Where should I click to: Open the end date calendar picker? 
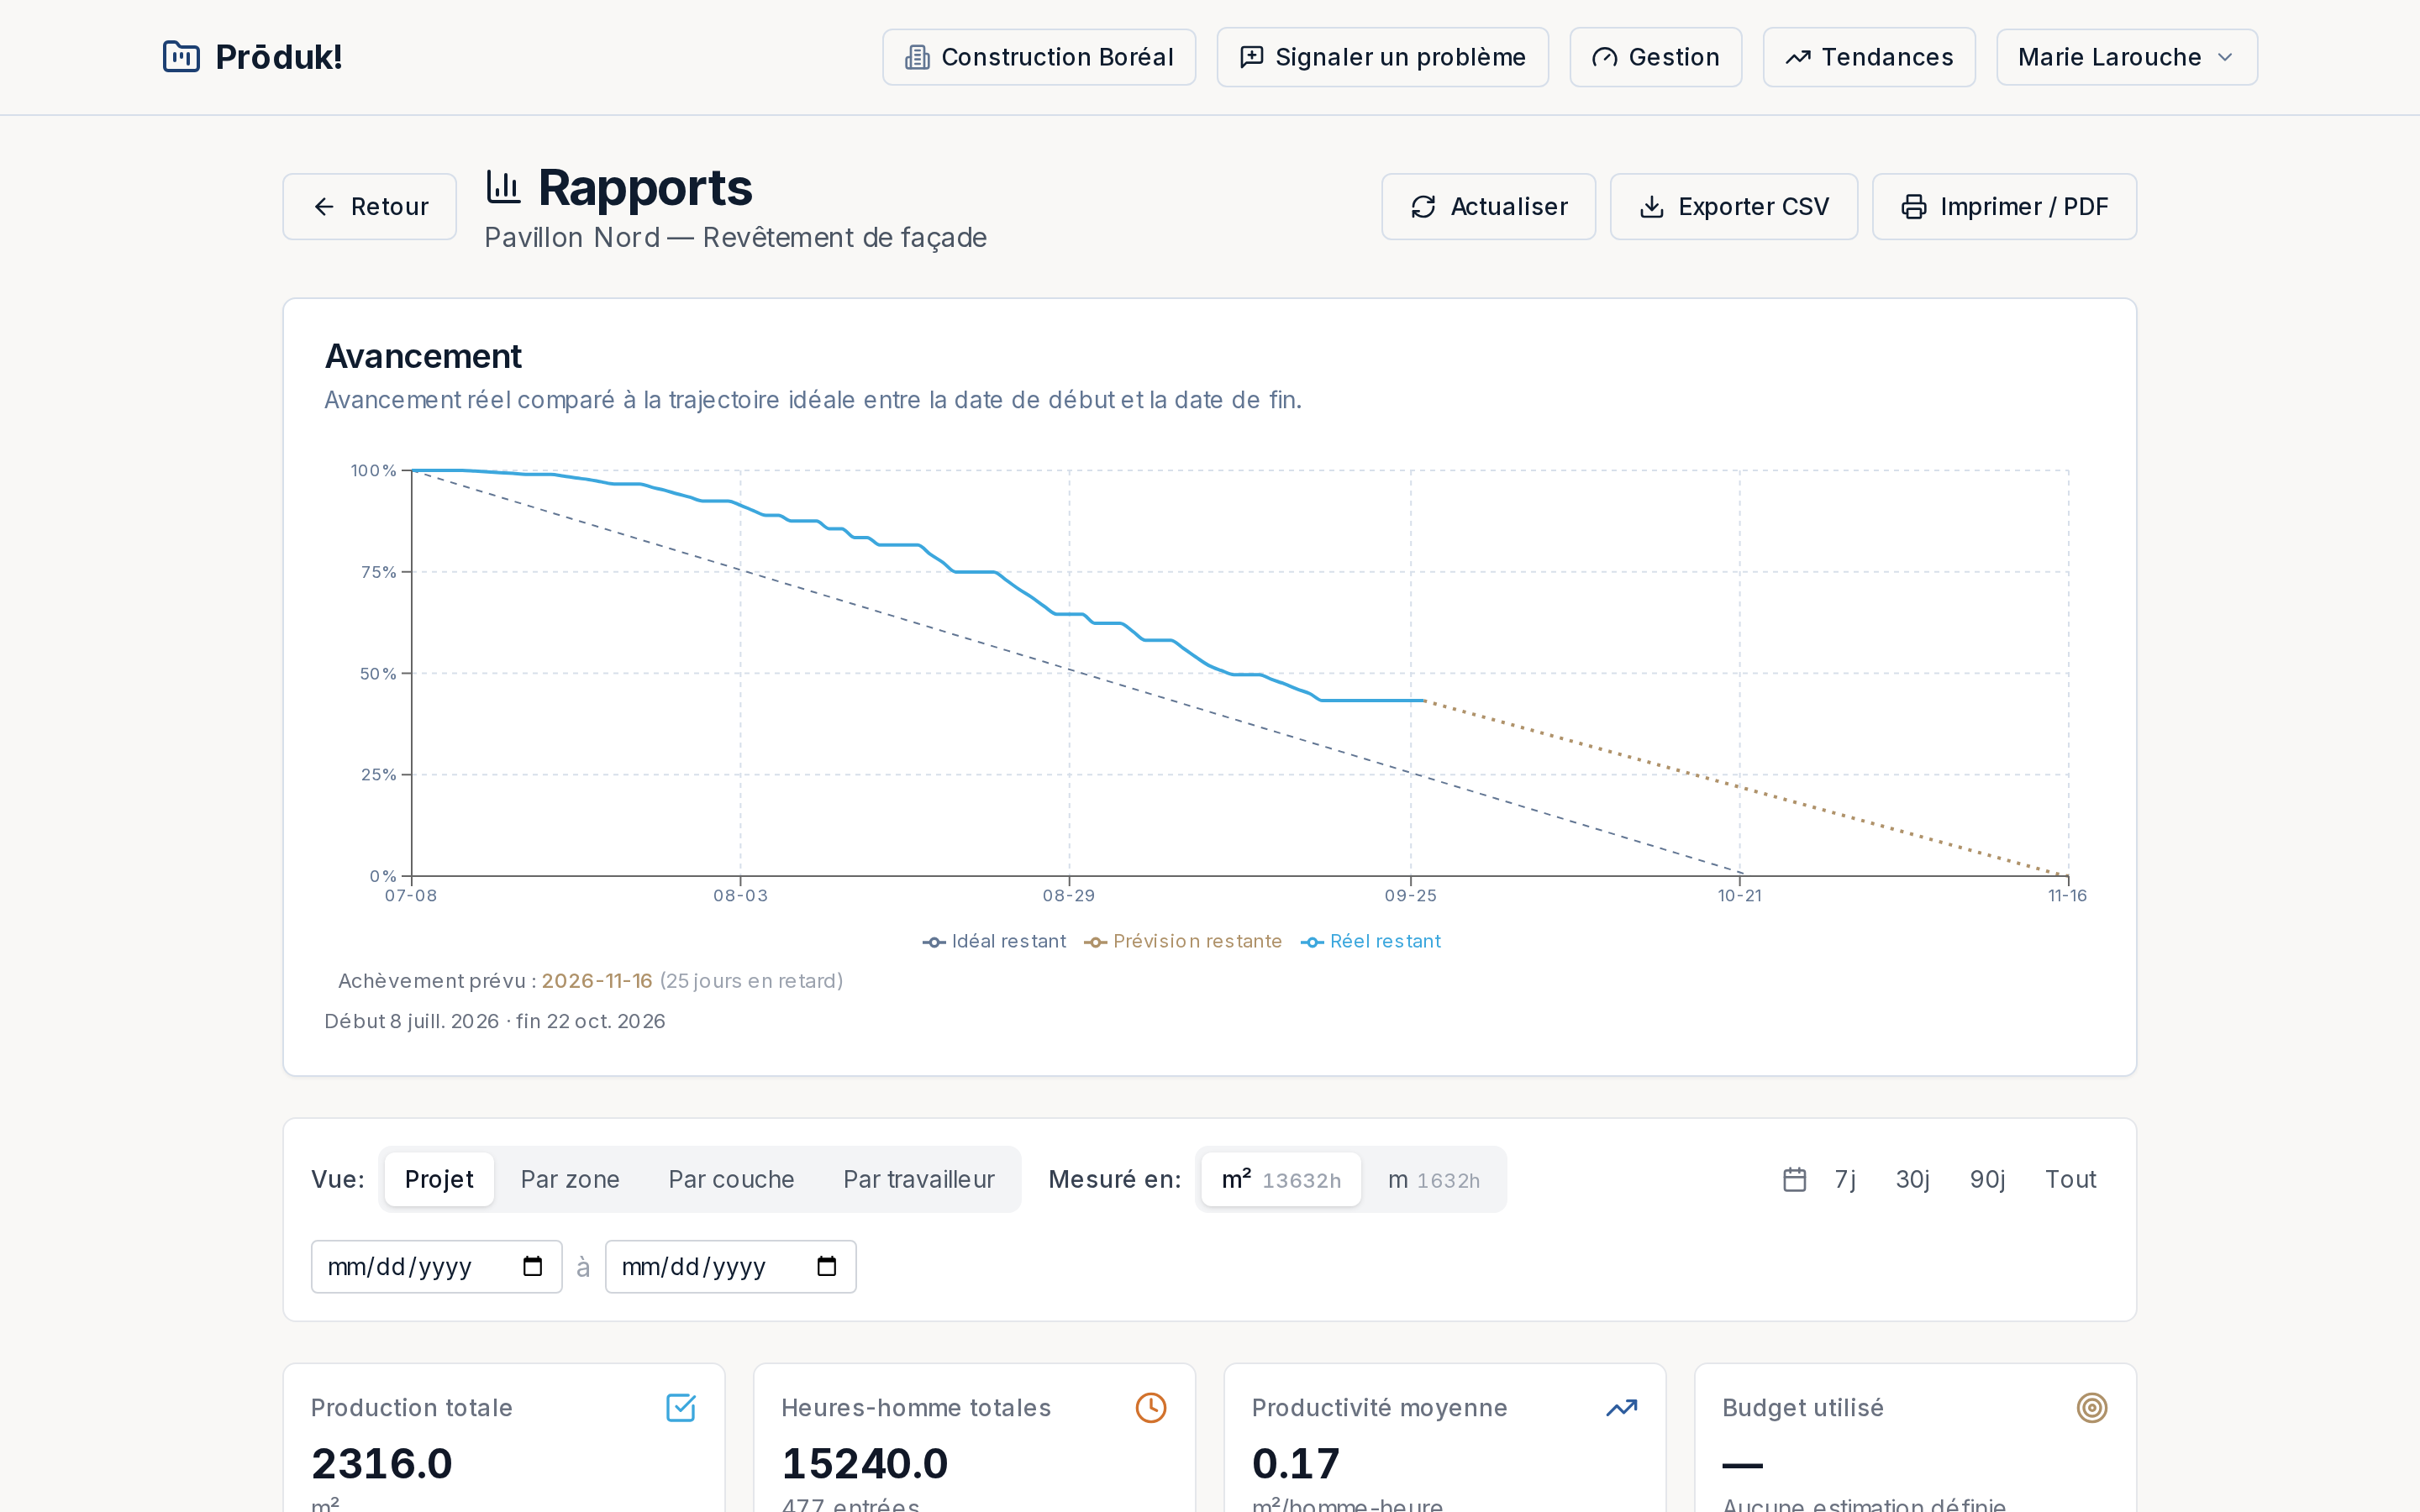(826, 1267)
